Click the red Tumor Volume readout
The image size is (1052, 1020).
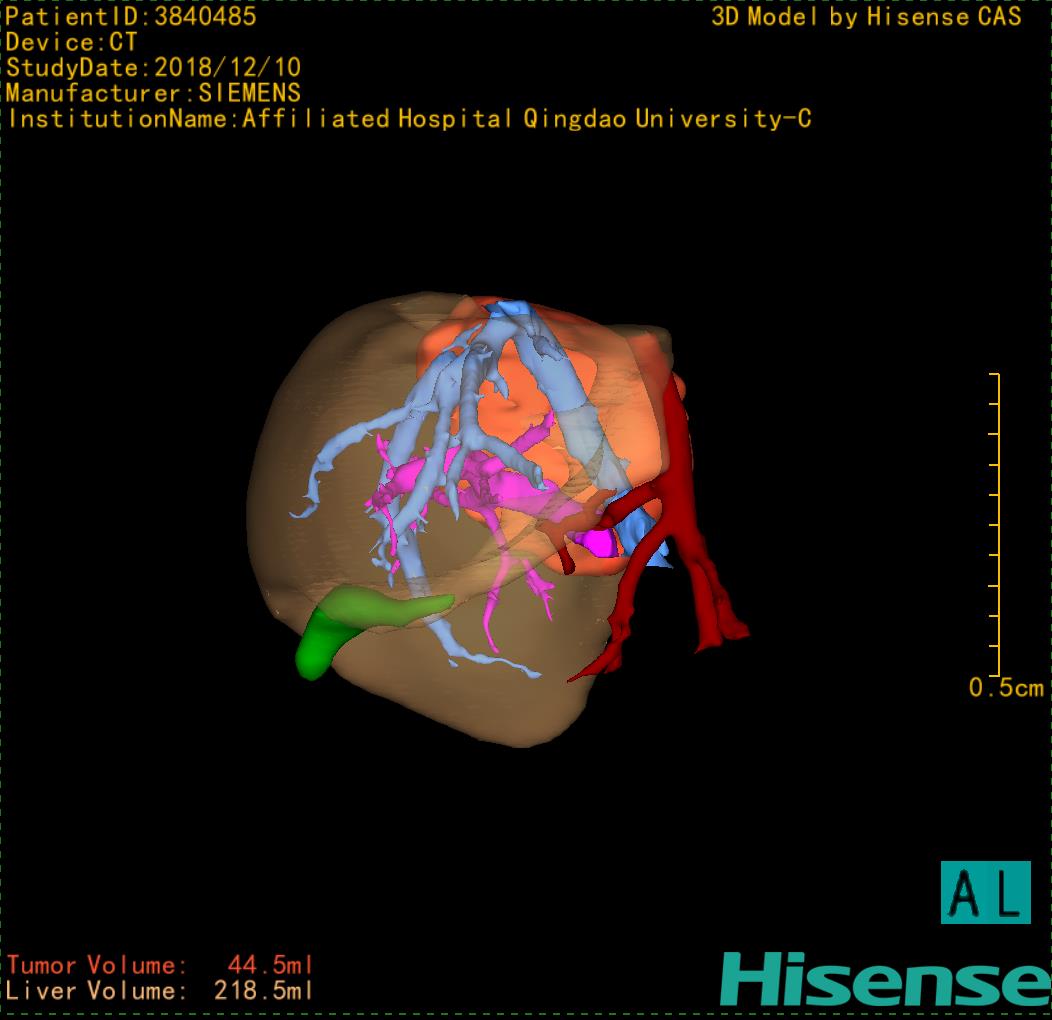(x=160, y=965)
